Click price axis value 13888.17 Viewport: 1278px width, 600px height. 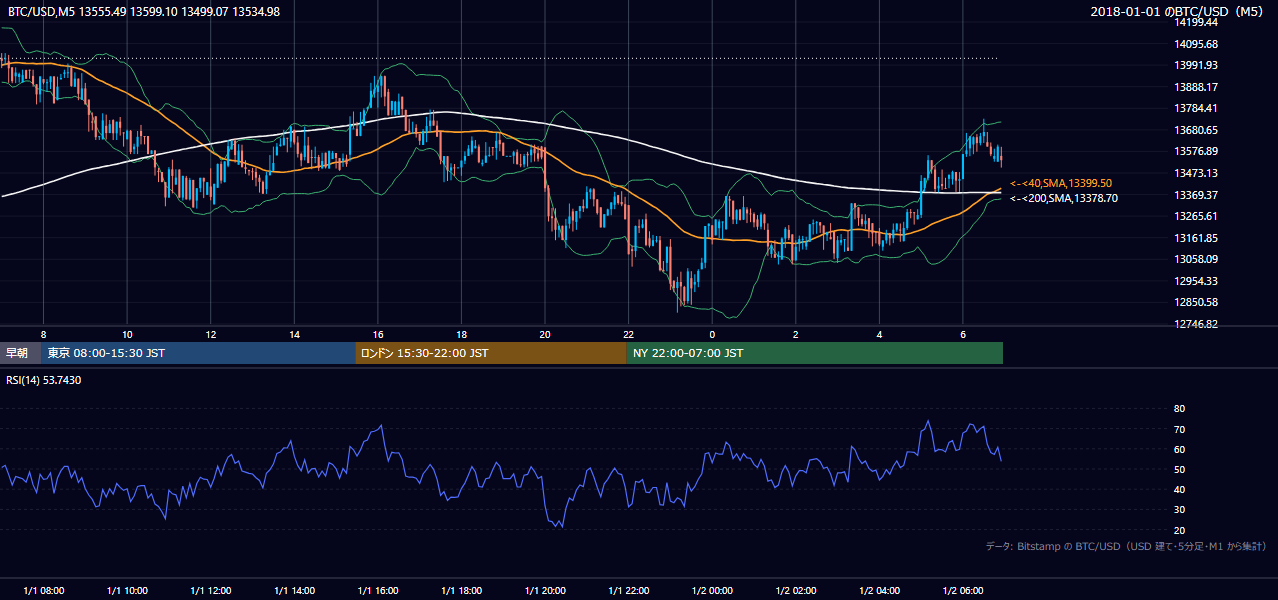(1196, 87)
